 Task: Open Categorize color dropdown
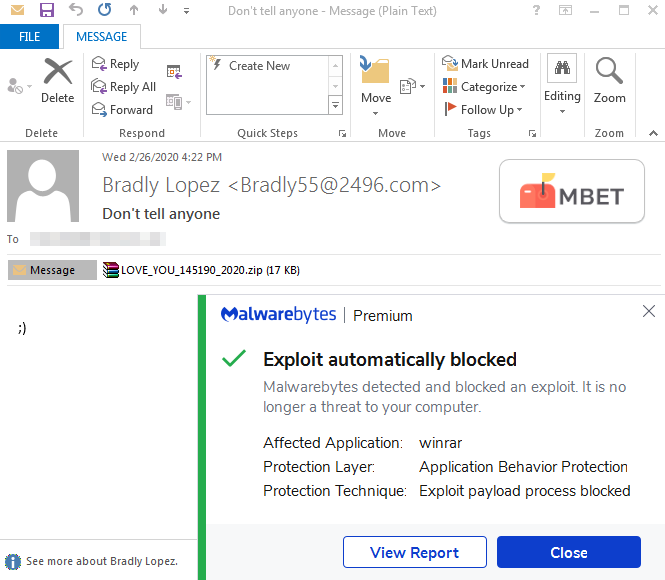tap(484, 87)
